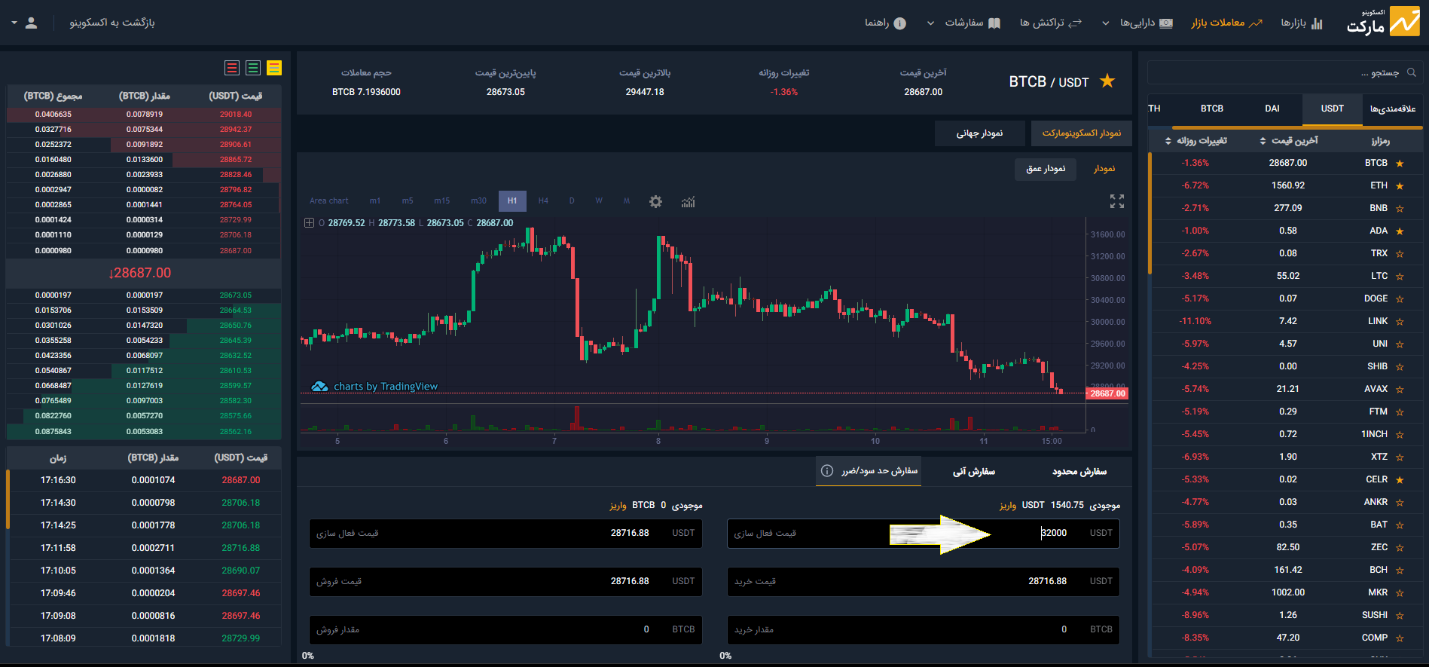Open the chart indicators icon
Viewport: 1429px width, 667px height.
click(688, 201)
